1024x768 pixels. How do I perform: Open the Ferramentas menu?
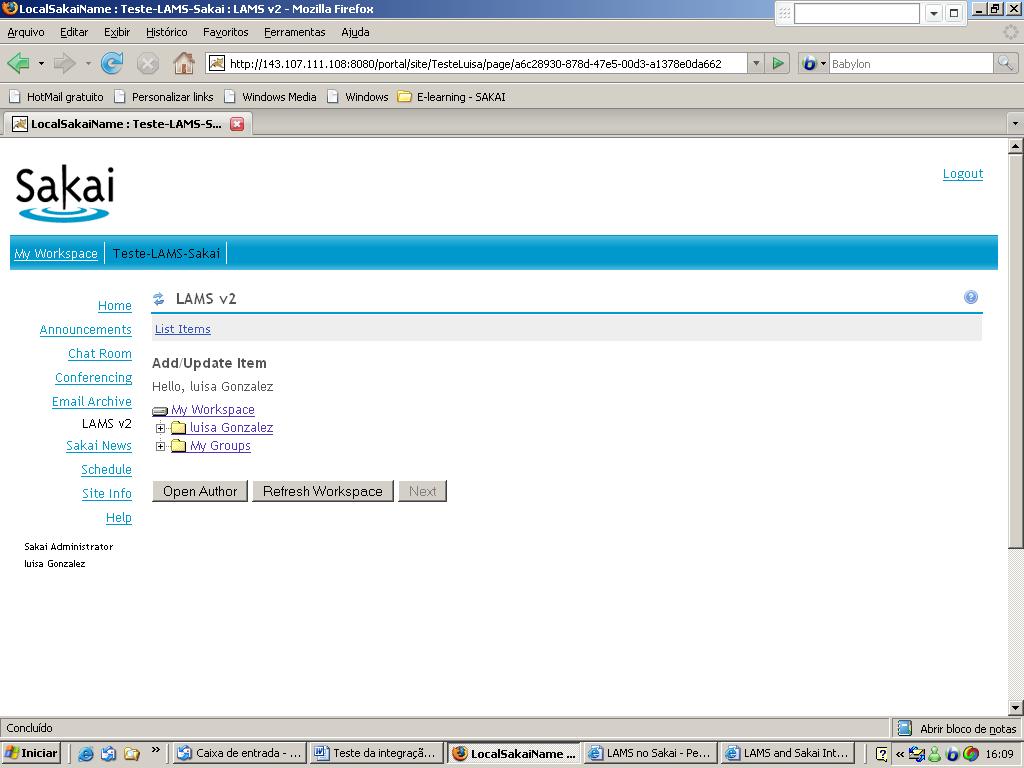coord(294,32)
